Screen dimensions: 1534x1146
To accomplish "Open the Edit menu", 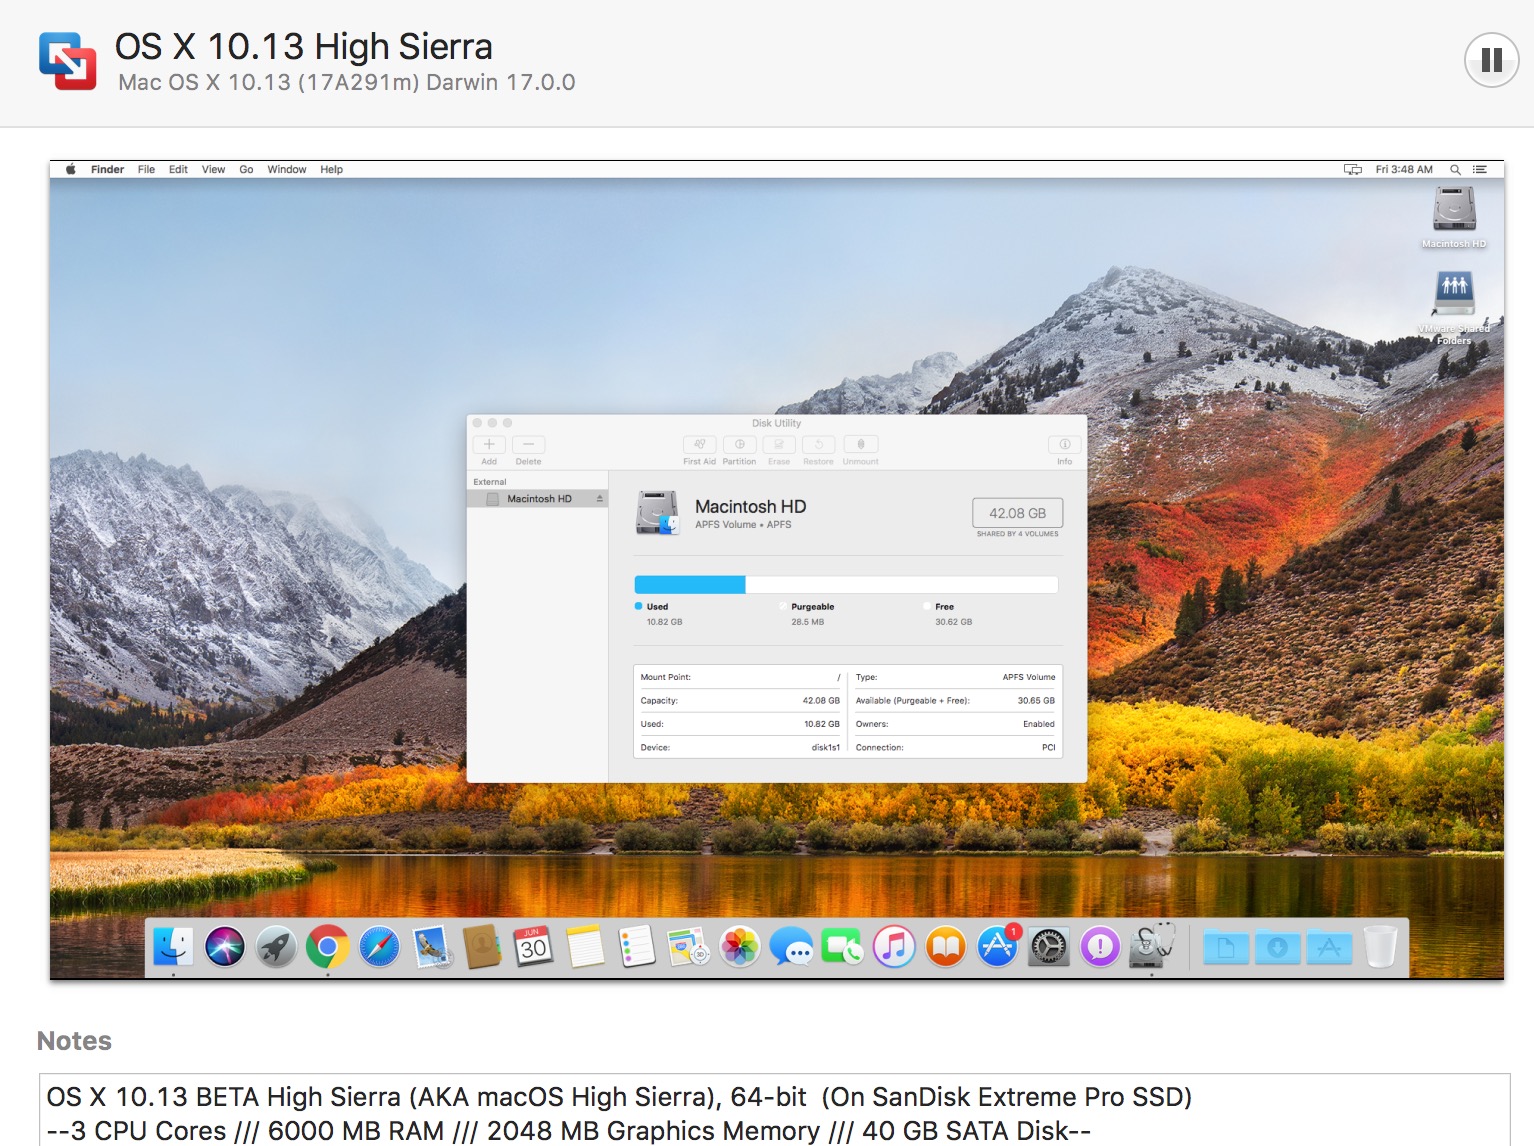I will (x=178, y=169).
